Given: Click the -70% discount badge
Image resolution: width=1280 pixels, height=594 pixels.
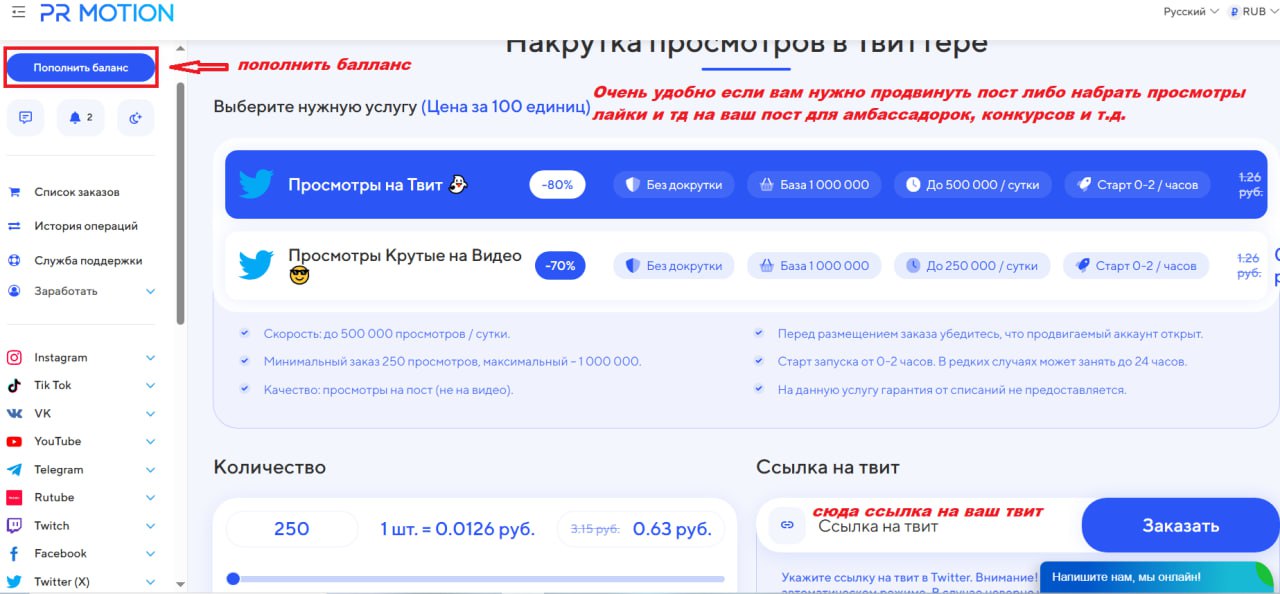Looking at the screenshot, I should click(560, 266).
